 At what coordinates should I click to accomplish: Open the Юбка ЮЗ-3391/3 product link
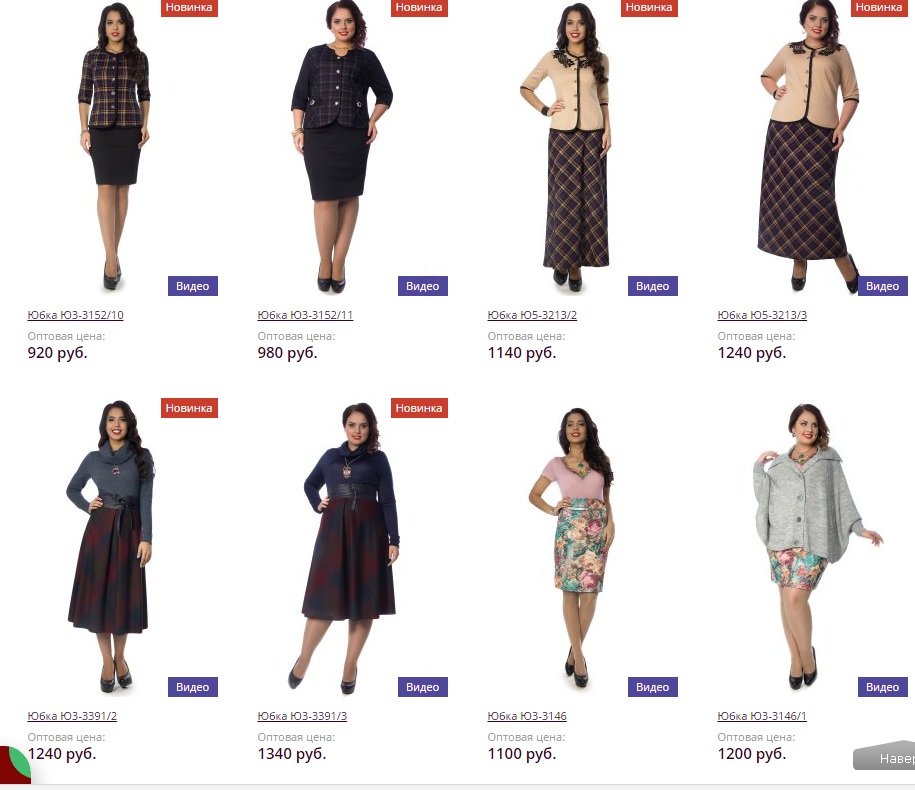pyautogui.click(x=302, y=716)
